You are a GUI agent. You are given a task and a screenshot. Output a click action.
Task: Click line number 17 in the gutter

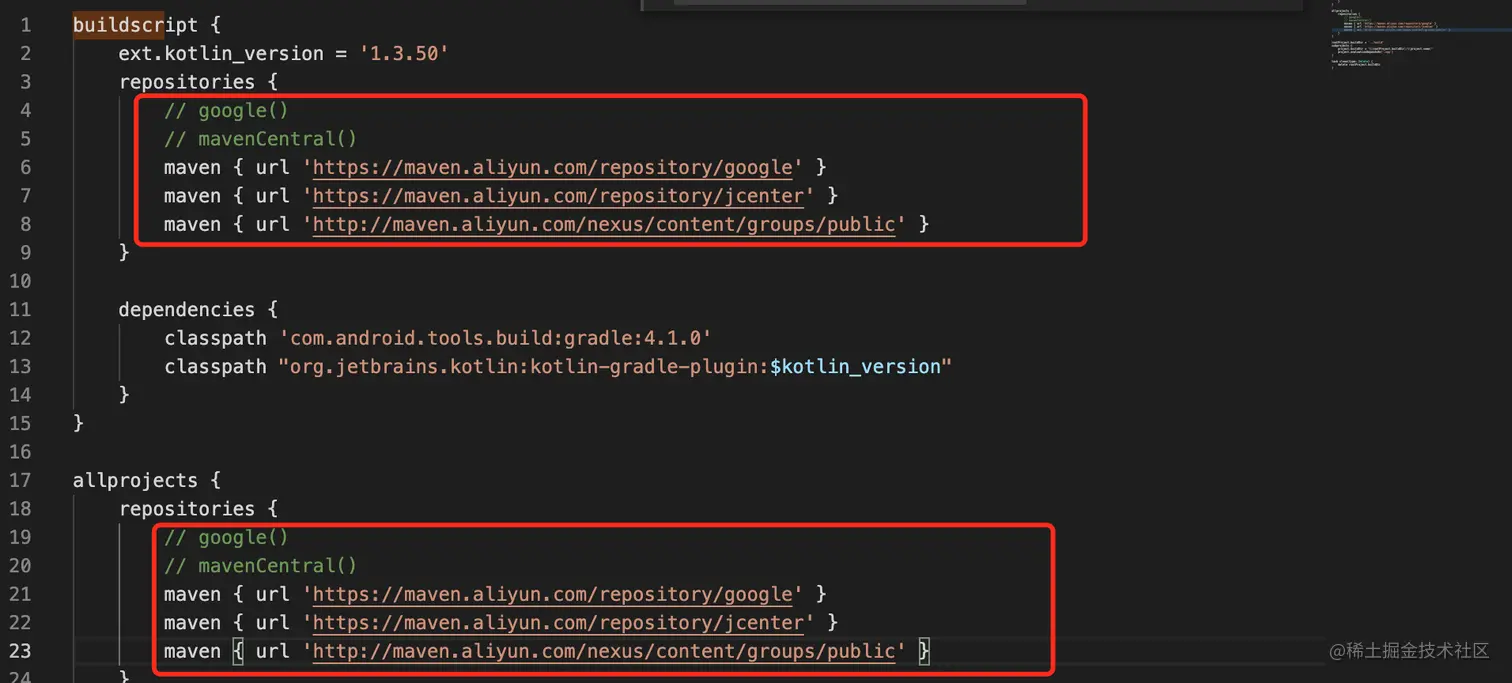pyautogui.click(x=20, y=480)
